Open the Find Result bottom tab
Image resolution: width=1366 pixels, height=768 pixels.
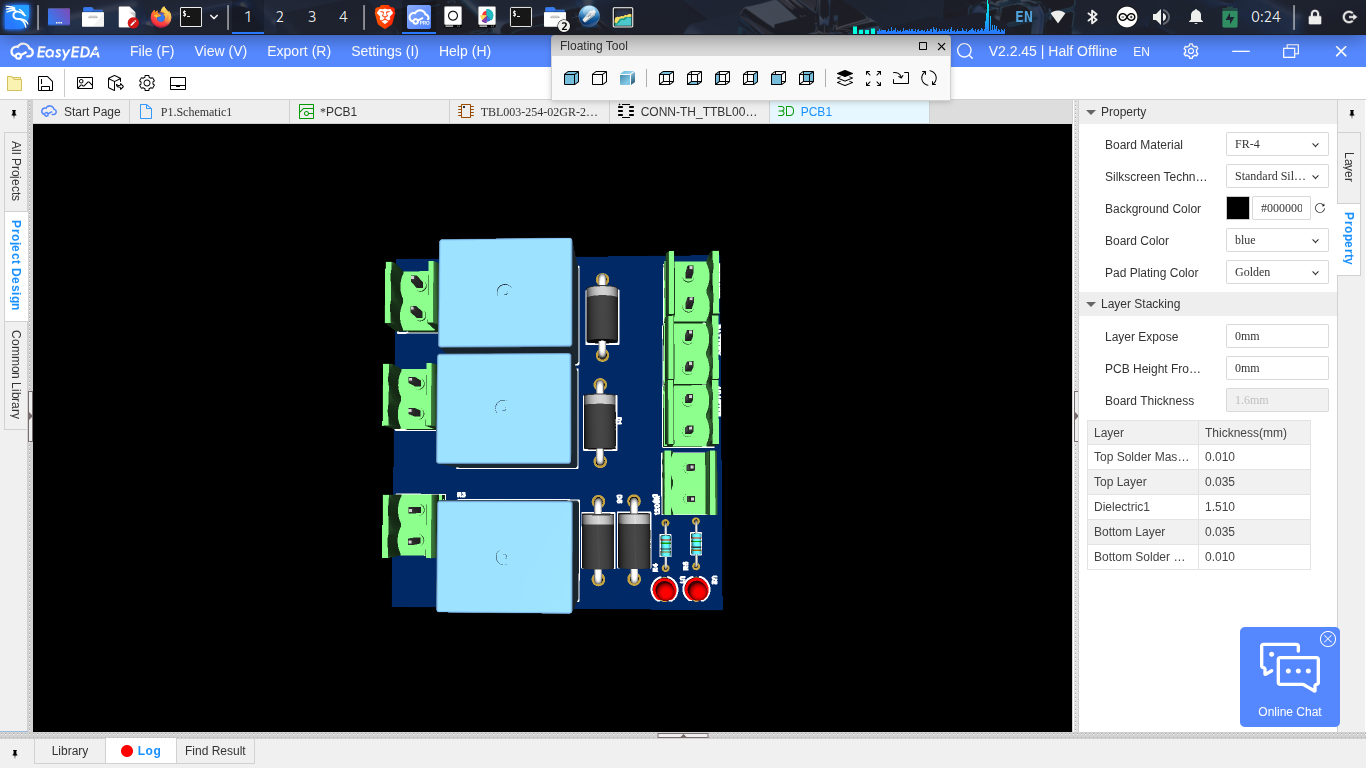(x=215, y=751)
